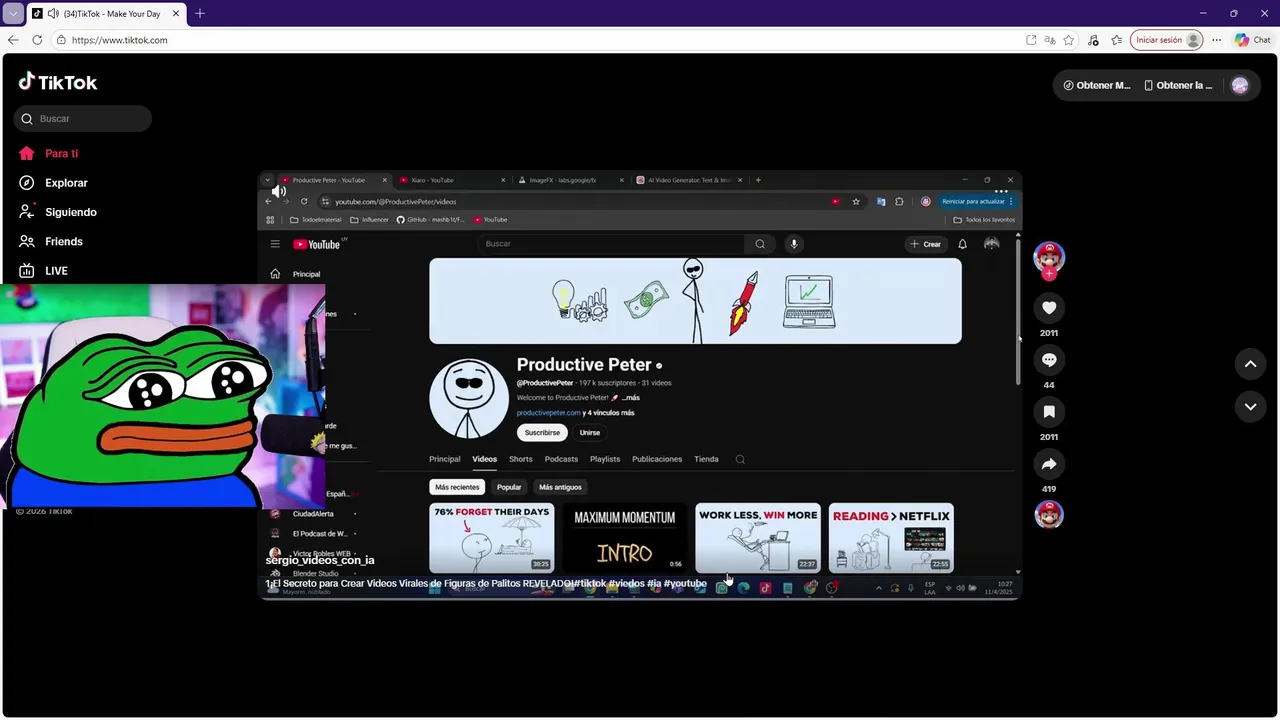Select the TikTok - Make Your Day tab
The image size is (1280, 720).
(105, 14)
